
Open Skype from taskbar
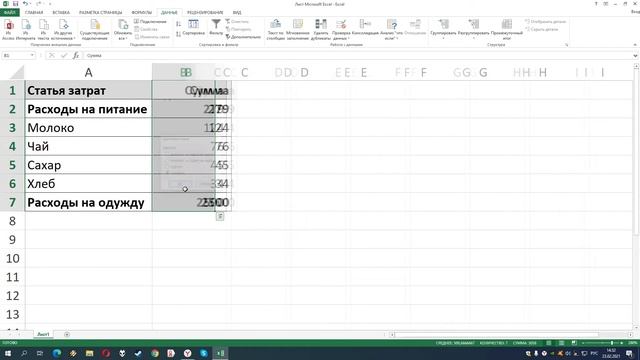point(204,353)
